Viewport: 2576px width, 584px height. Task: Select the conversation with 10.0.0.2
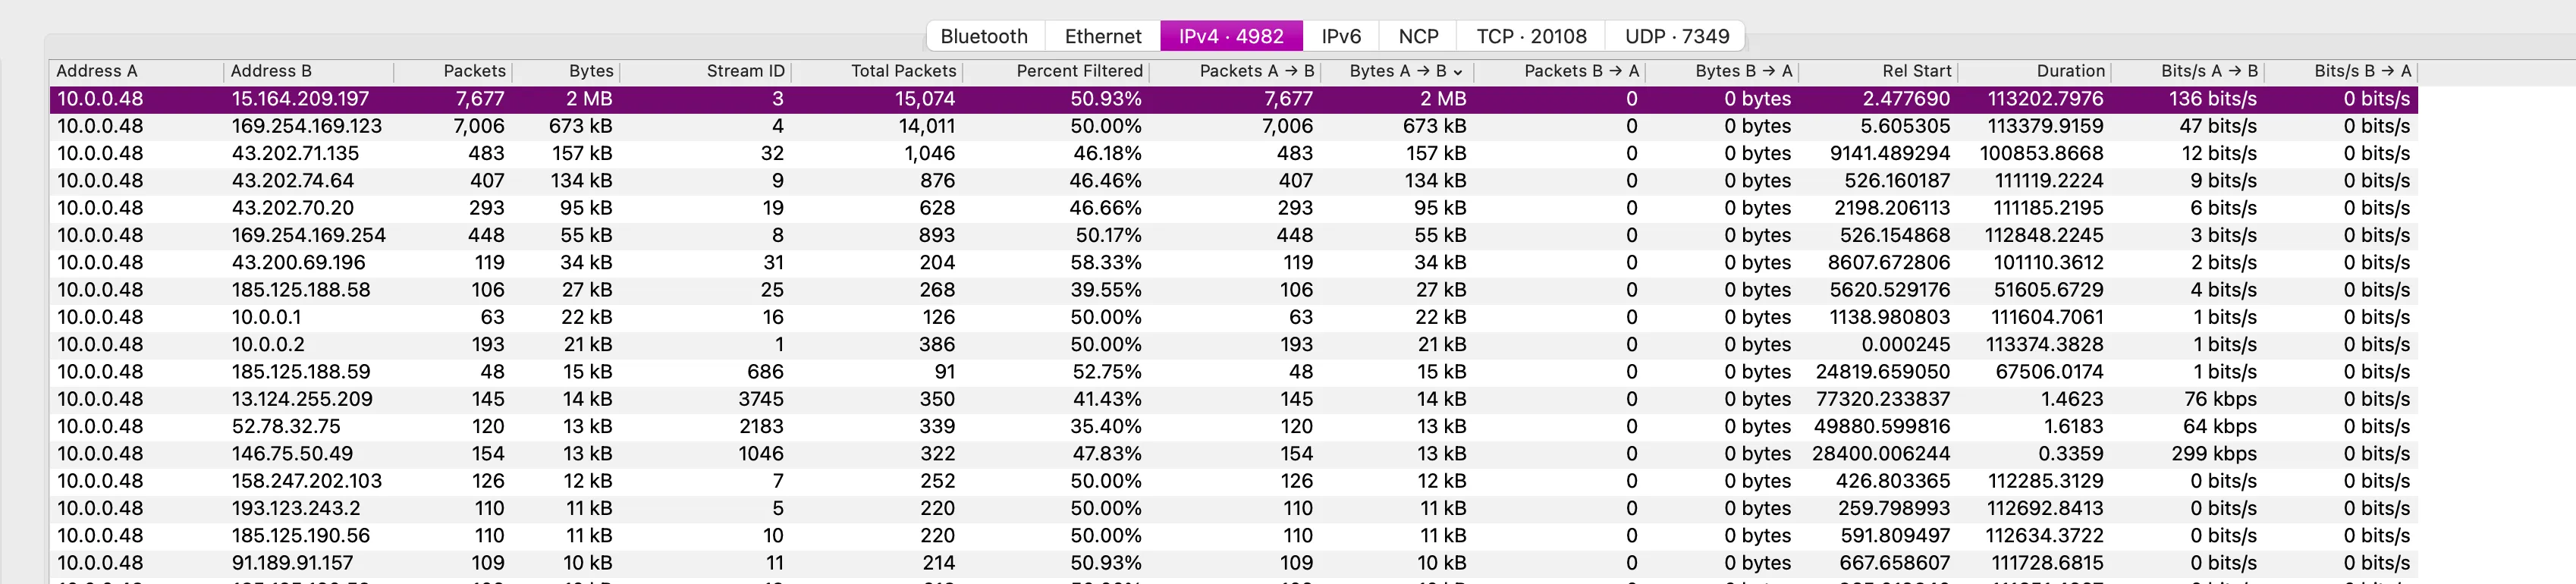tap(268, 344)
